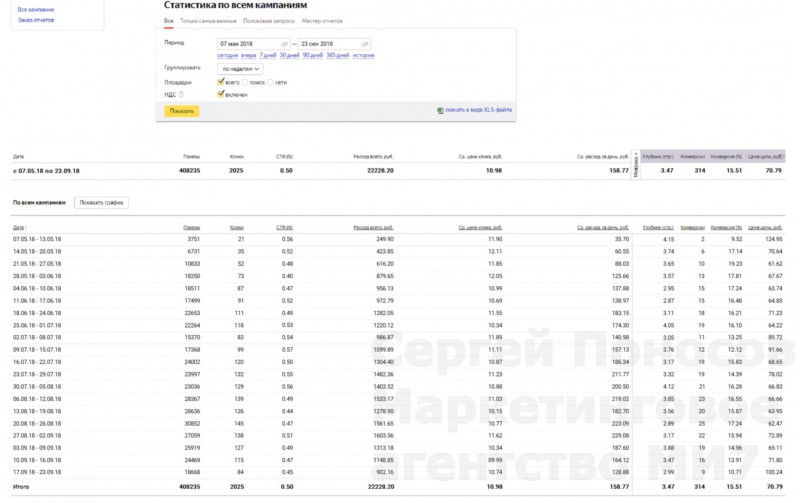Enable the поиск platform checkbox
The width and height of the screenshot is (800, 503).
coord(245,82)
